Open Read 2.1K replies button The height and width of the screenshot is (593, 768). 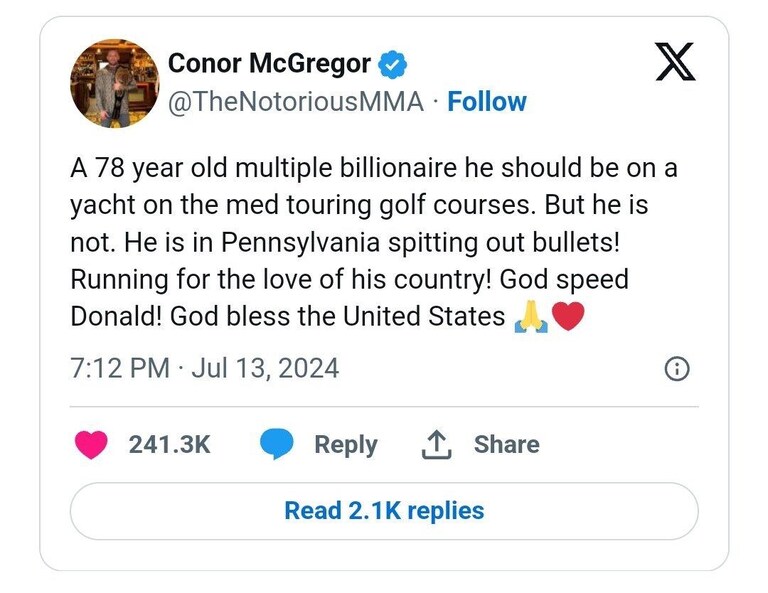384,511
